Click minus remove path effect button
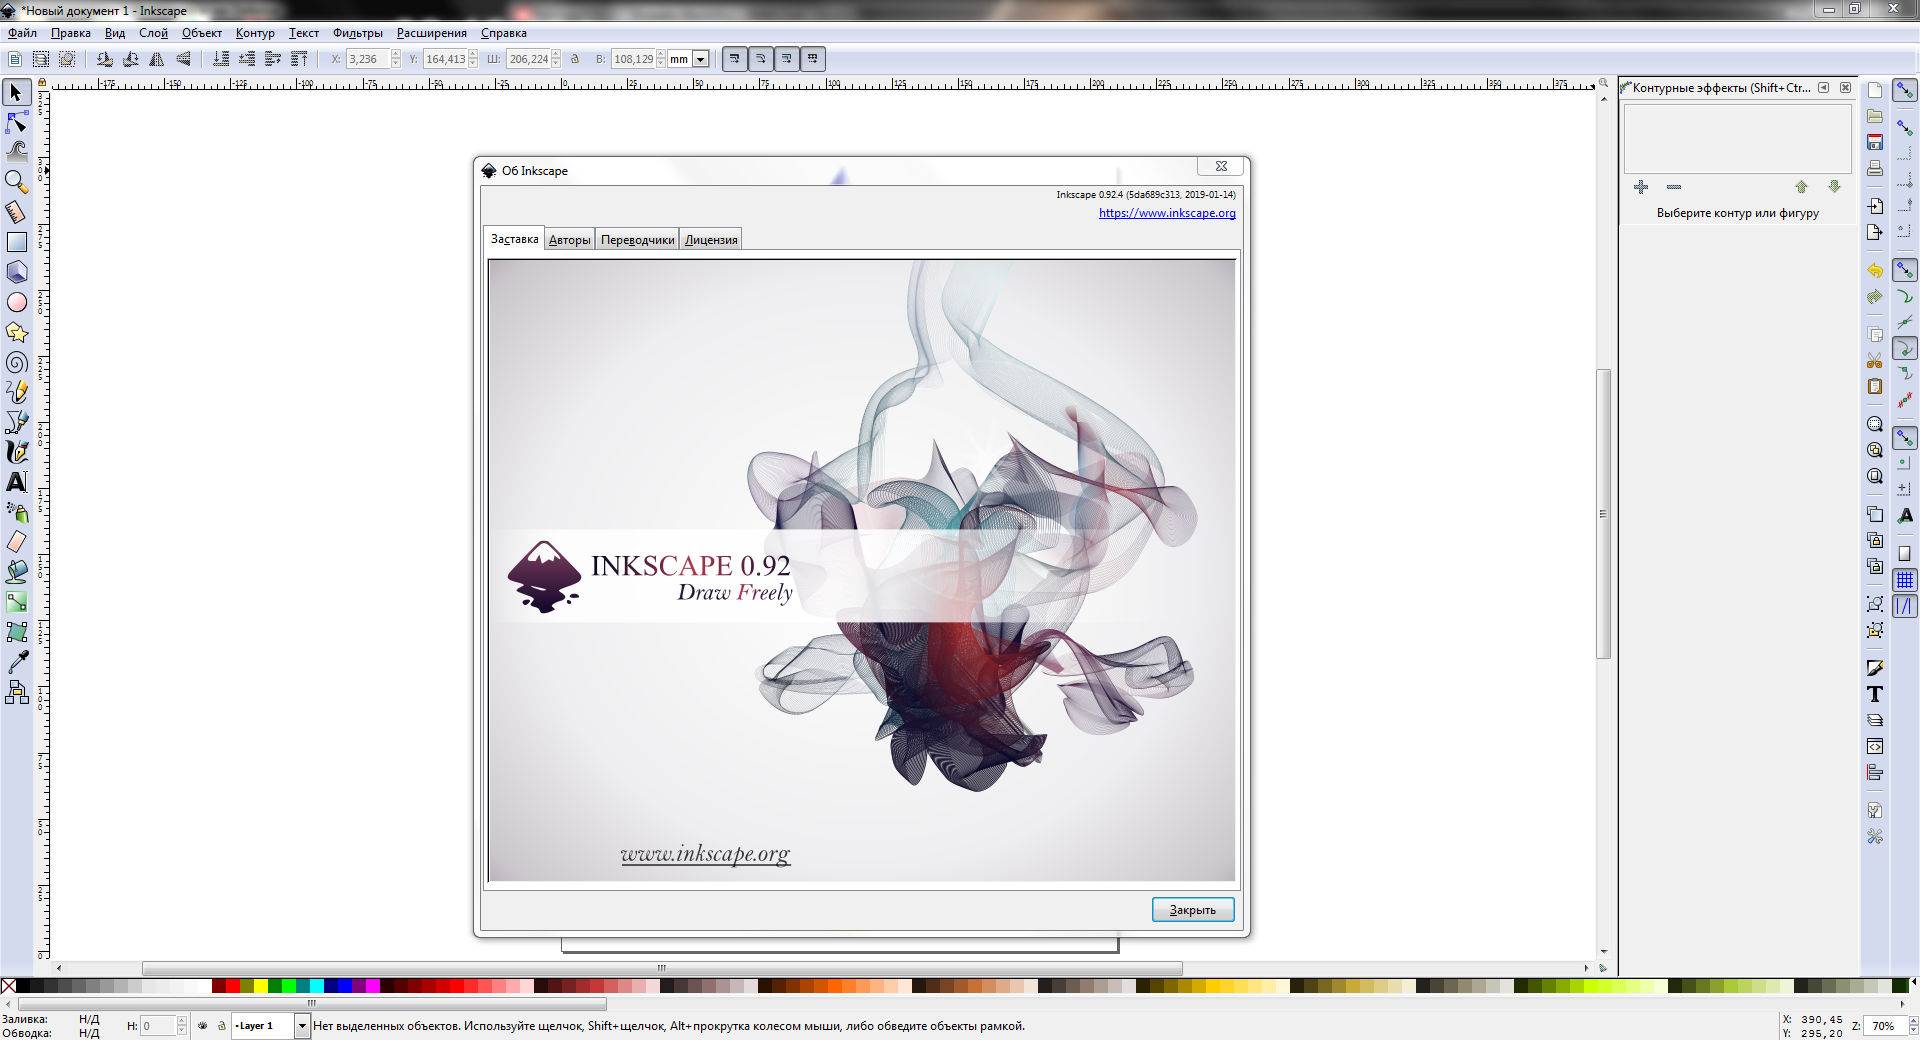The height and width of the screenshot is (1040, 1920). 1674,187
